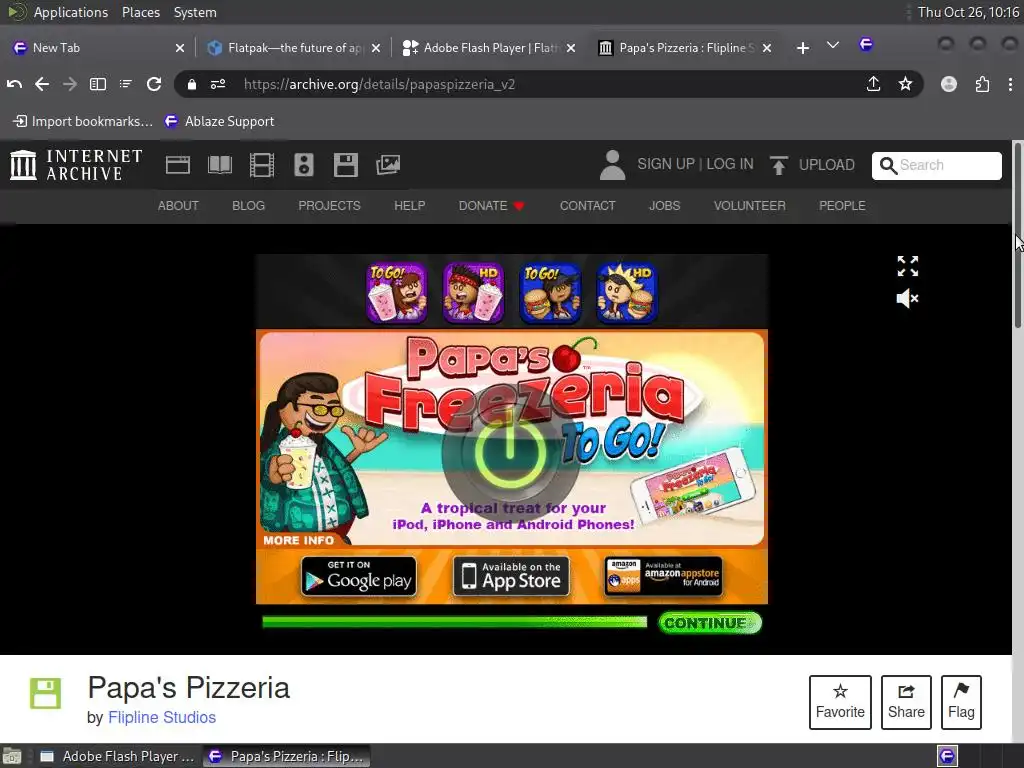This screenshot has width=1024, height=768.
Task: Open the PEOPLE menu item
Action: pyautogui.click(x=842, y=206)
